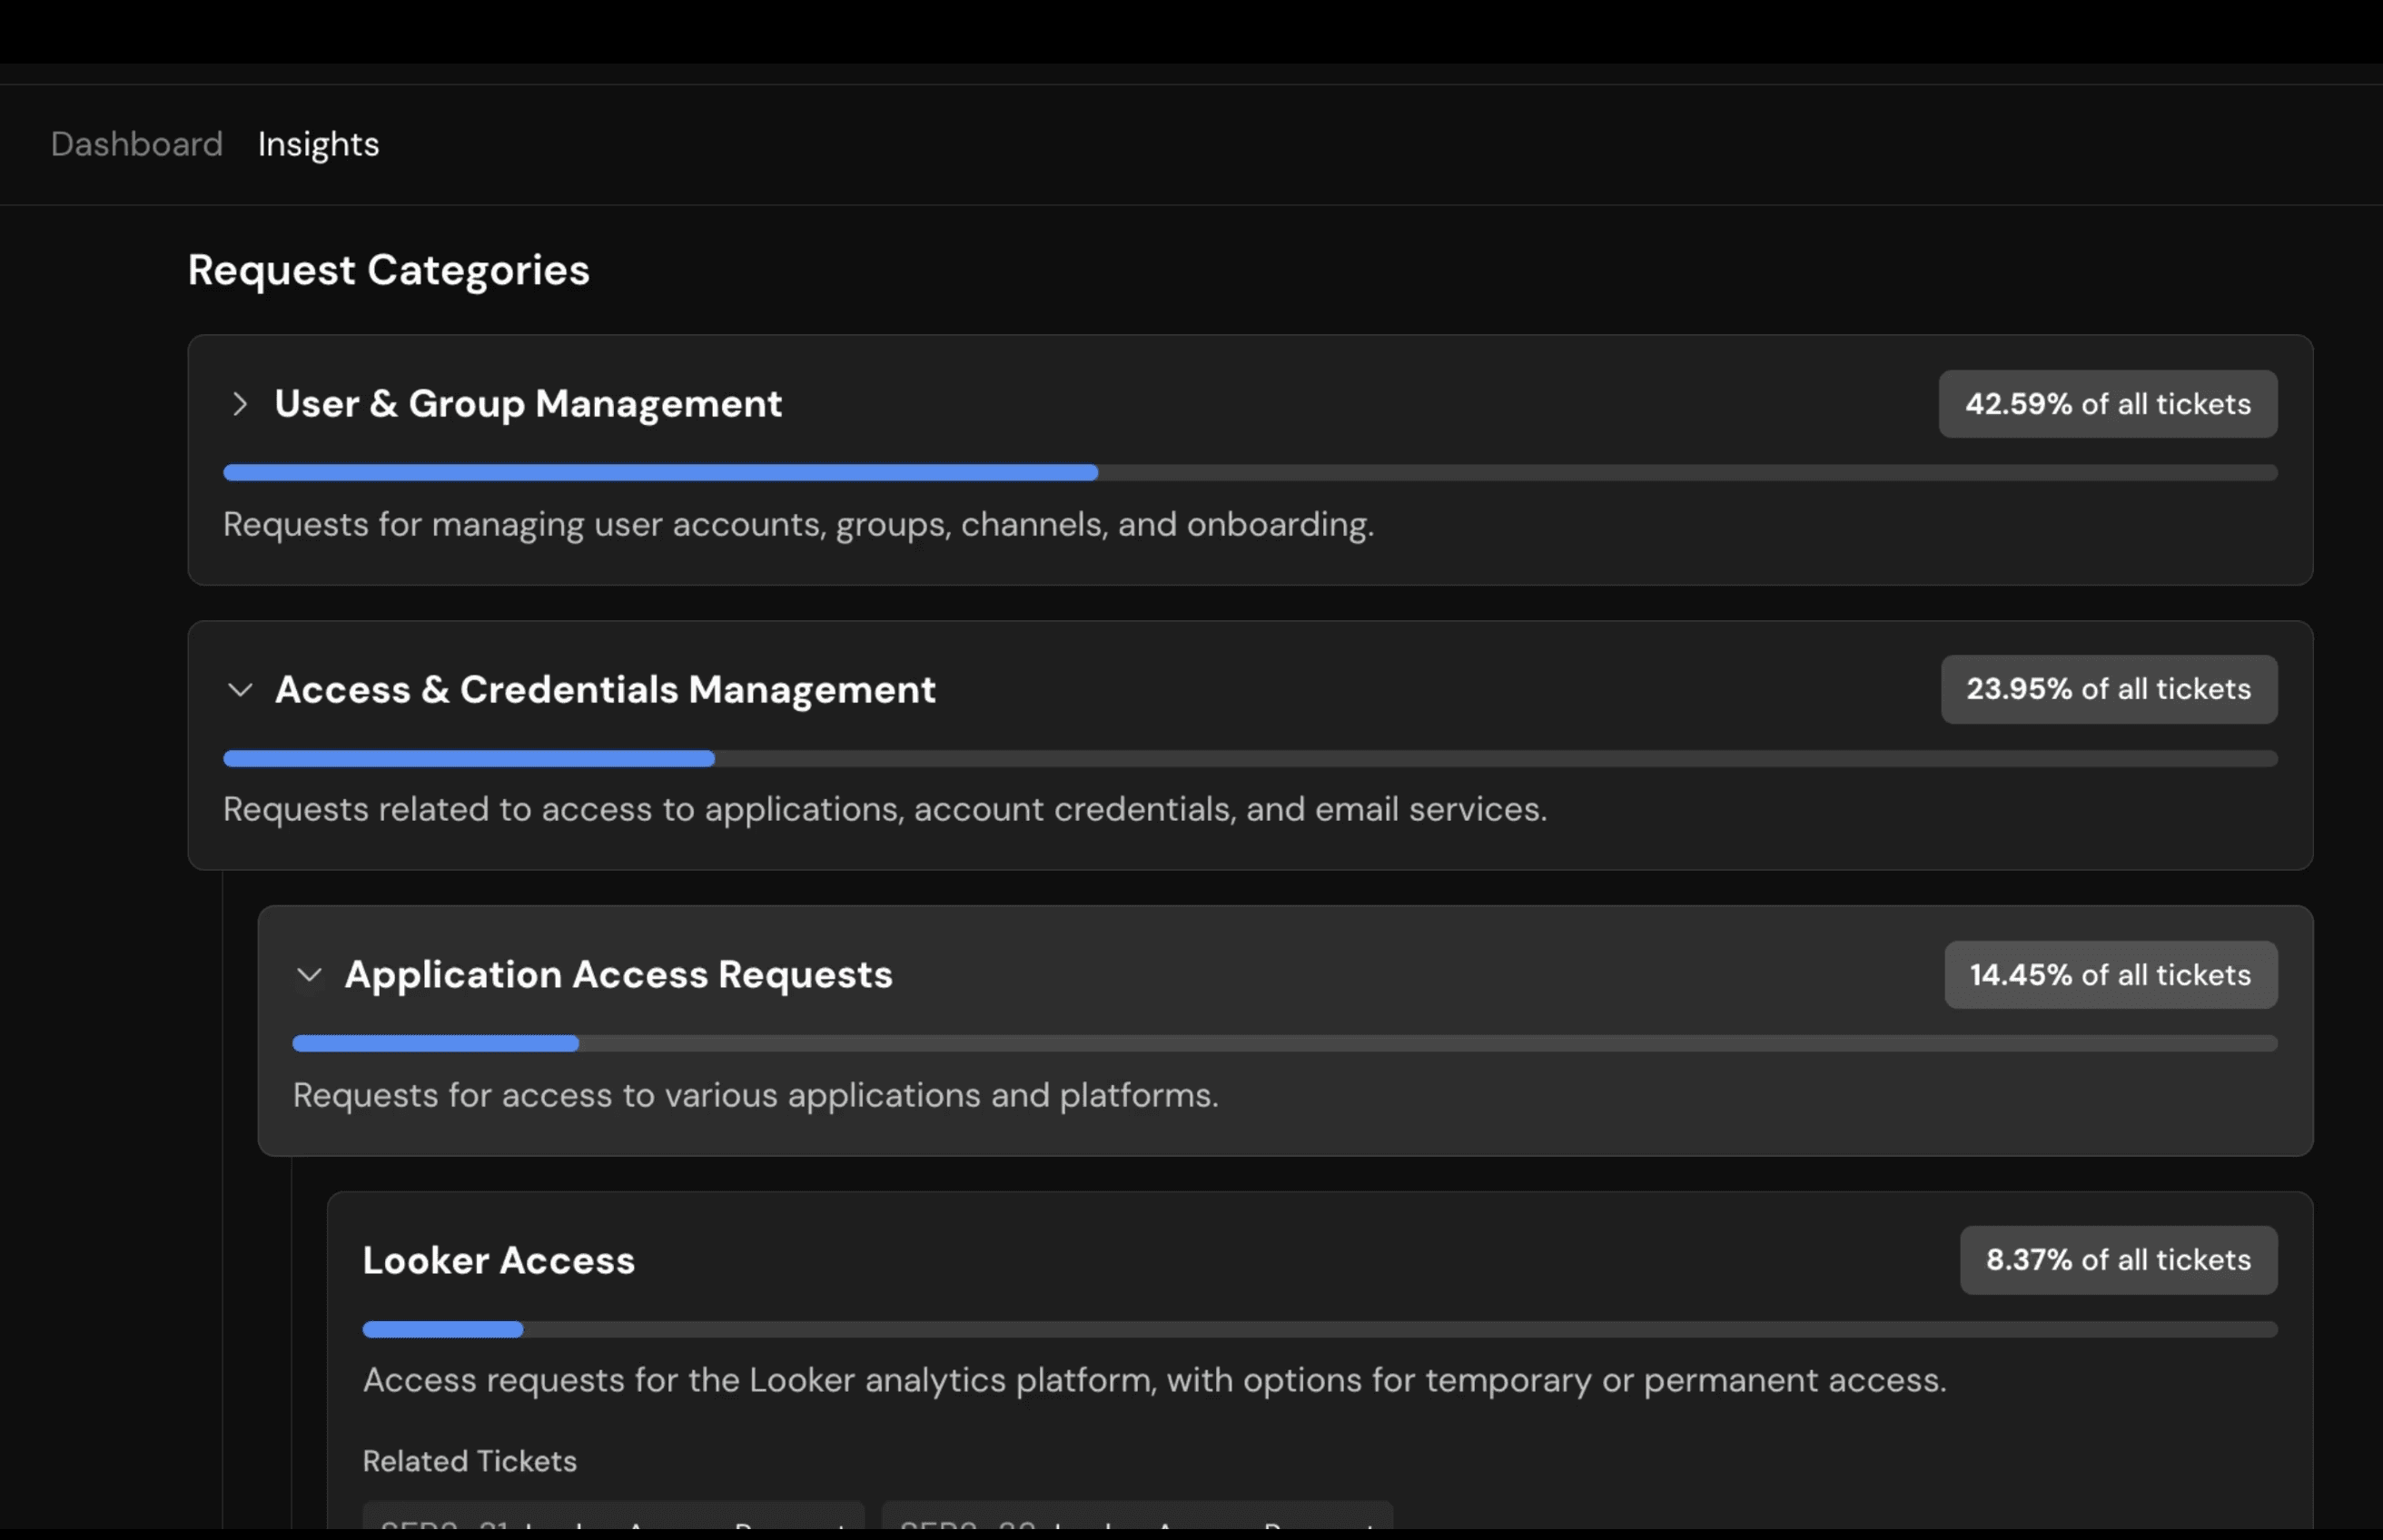Open the Looker Access category title
The image size is (2383, 1540).
pyautogui.click(x=498, y=1260)
